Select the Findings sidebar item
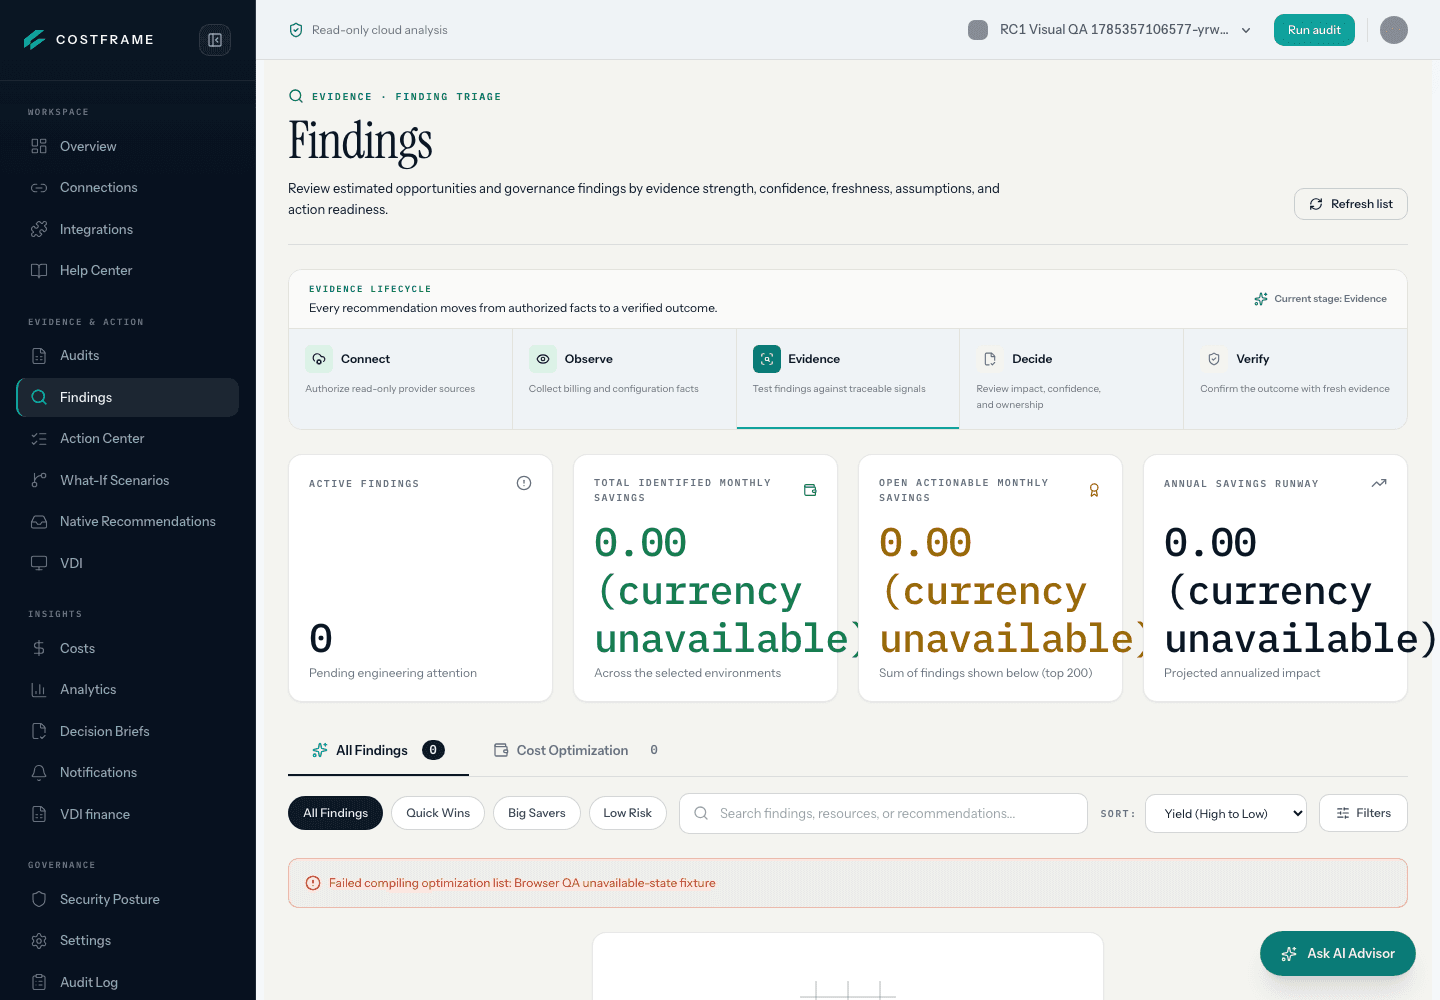The height and width of the screenshot is (1000, 1440). click(x=127, y=397)
